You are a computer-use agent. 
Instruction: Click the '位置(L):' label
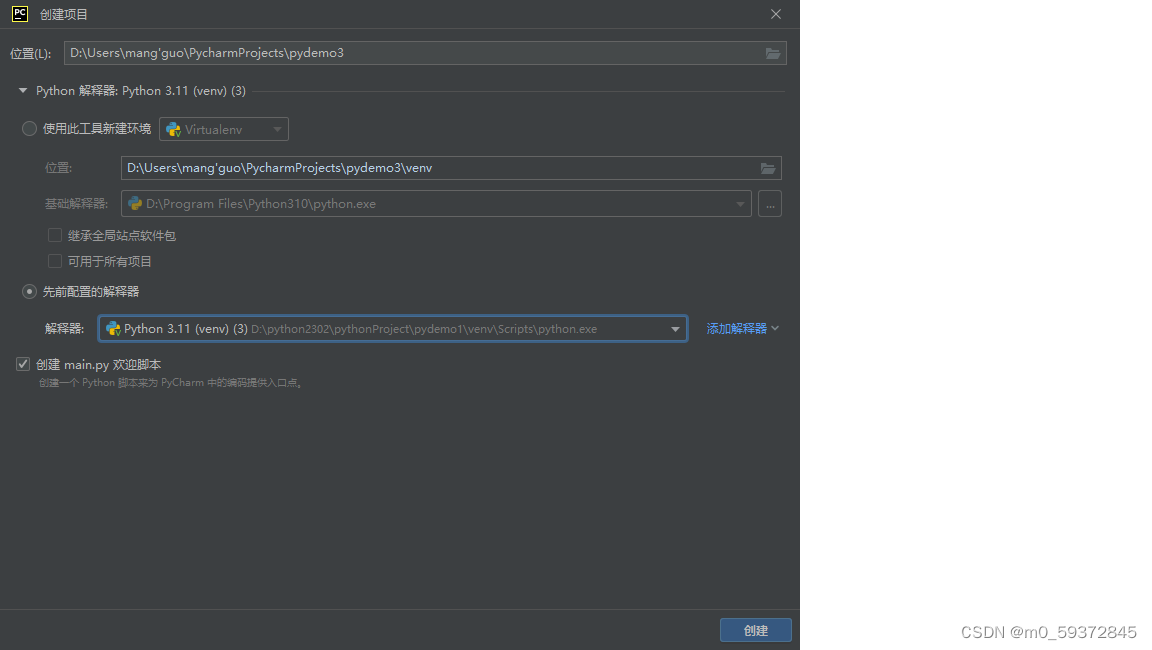[30, 54]
